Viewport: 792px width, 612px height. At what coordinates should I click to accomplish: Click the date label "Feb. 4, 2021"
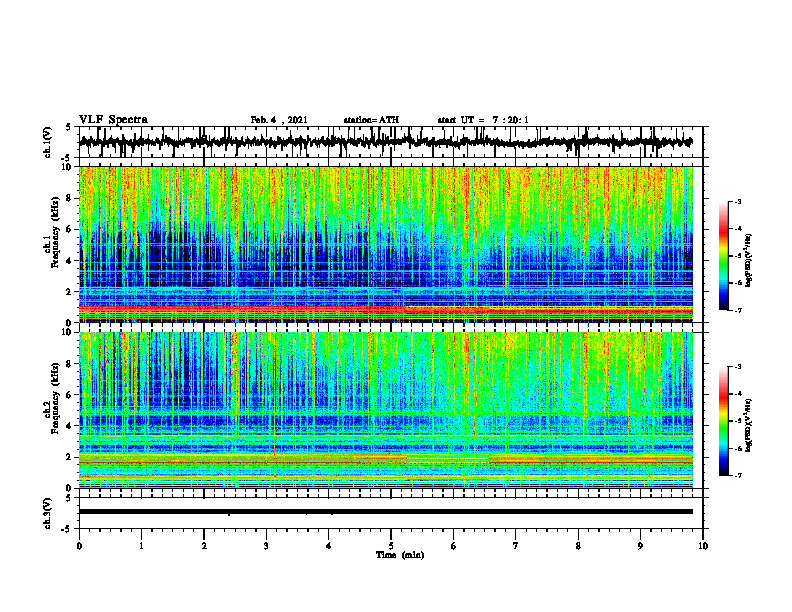point(279,120)
